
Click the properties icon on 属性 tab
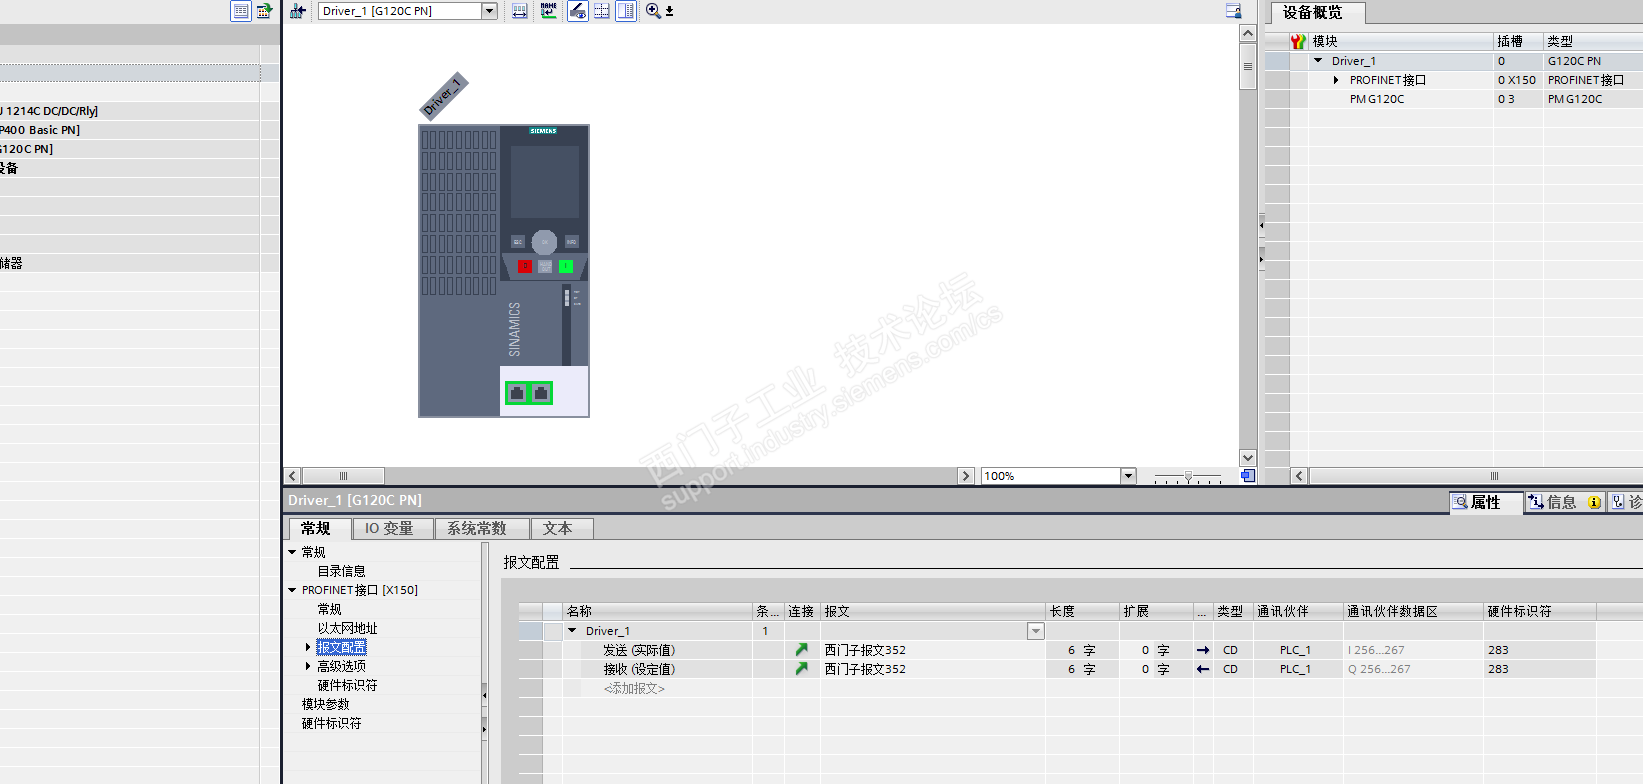[1460, 502]
